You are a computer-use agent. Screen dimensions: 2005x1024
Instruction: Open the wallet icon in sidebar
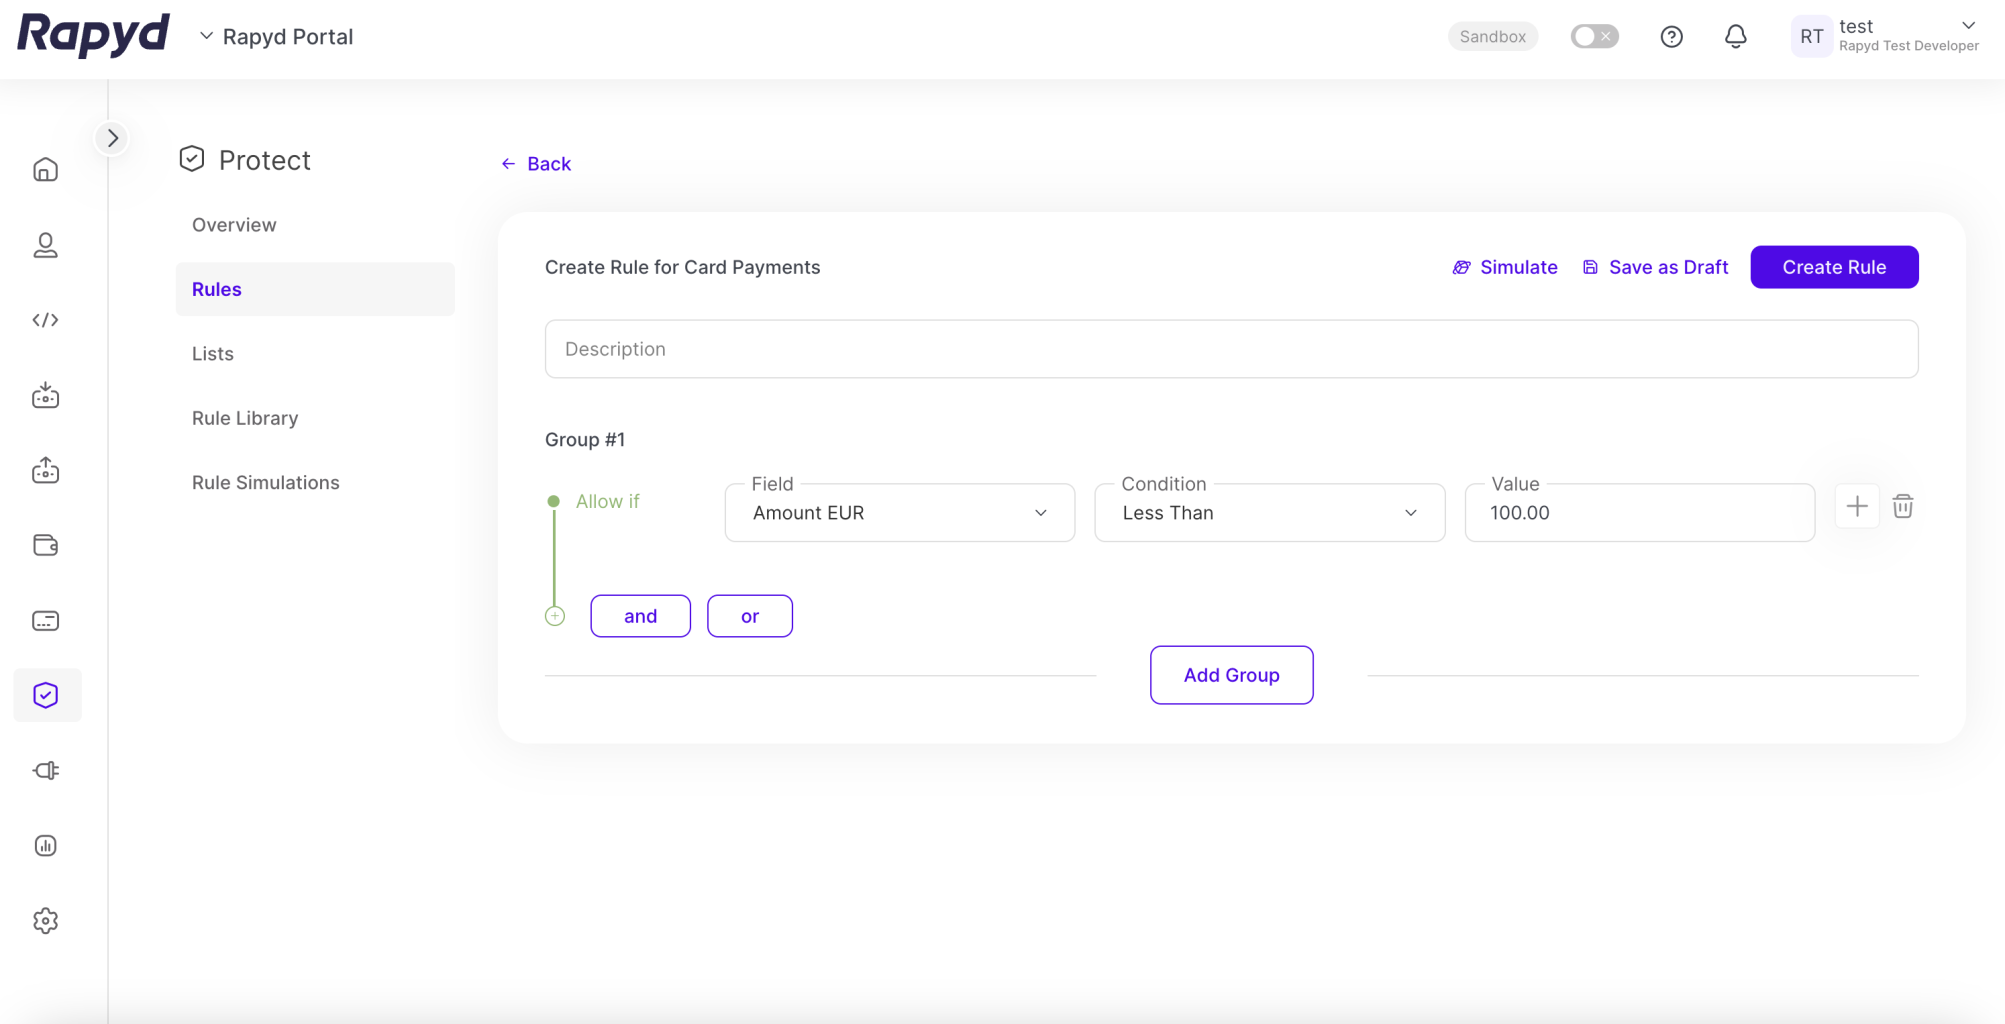pos(46,545)
